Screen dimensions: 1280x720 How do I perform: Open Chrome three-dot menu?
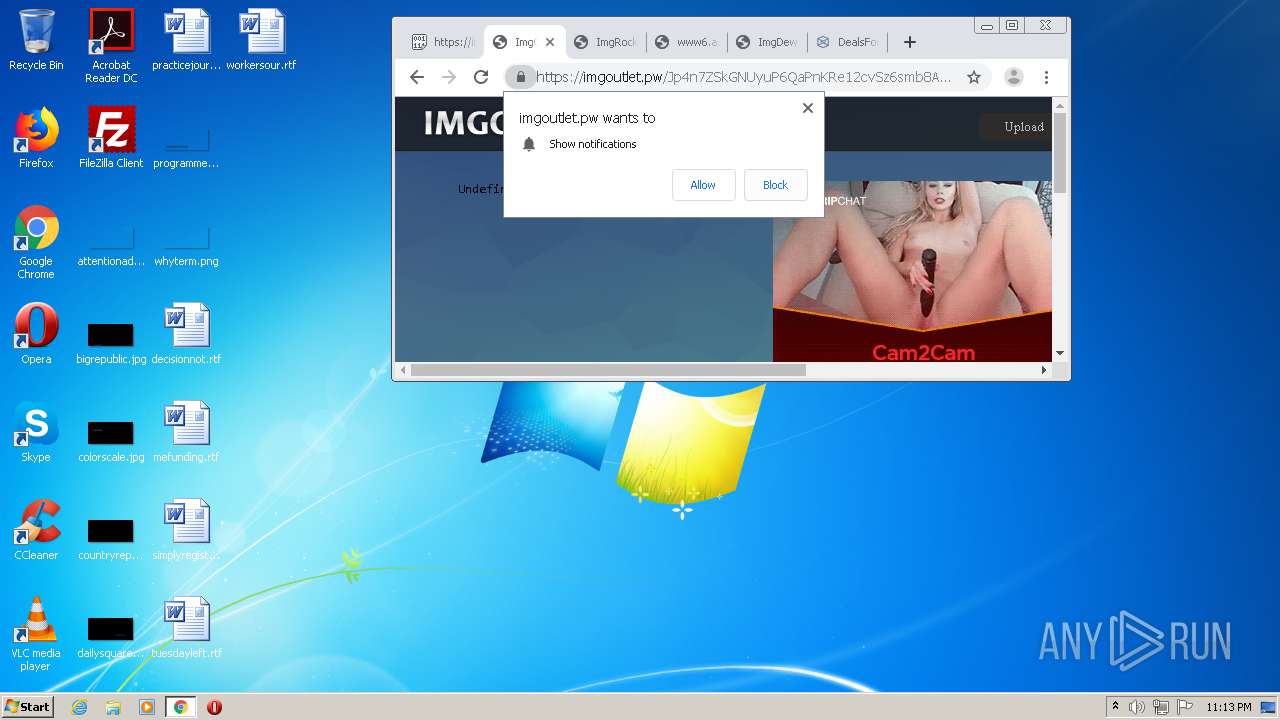pyautogui.click(x=1046, y=77)
